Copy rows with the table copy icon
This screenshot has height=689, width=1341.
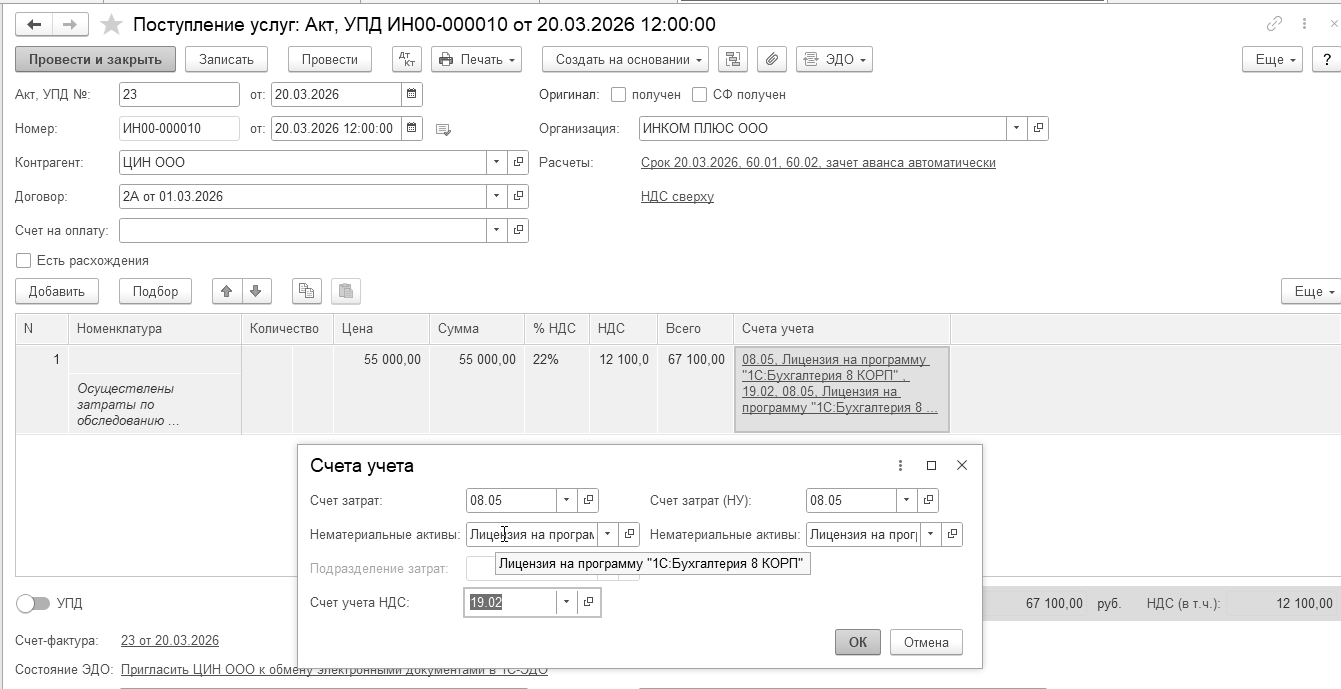[306, 291]
